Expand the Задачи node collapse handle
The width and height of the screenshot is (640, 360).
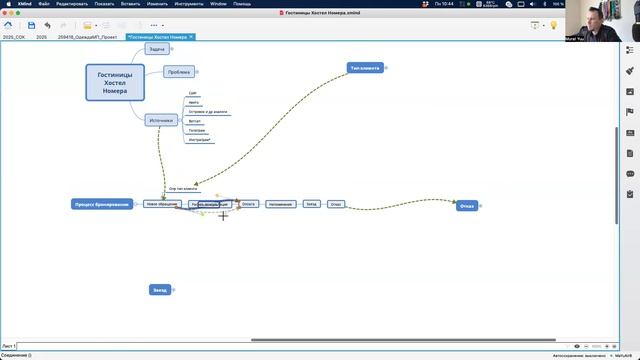point(172,49)
